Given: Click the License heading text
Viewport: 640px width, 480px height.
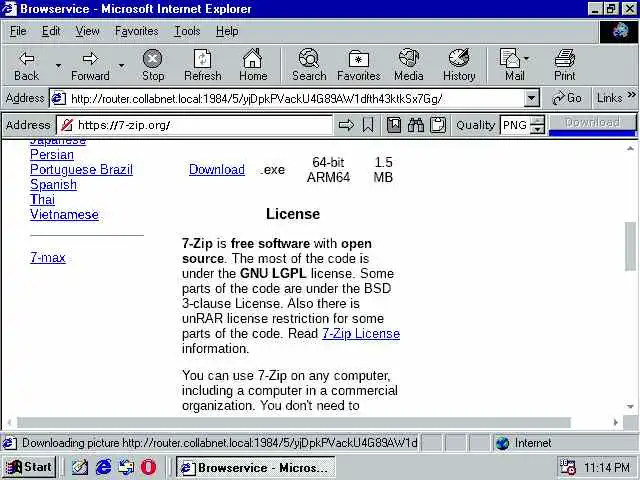Looking at the screenshot, I should coord(293,214).
